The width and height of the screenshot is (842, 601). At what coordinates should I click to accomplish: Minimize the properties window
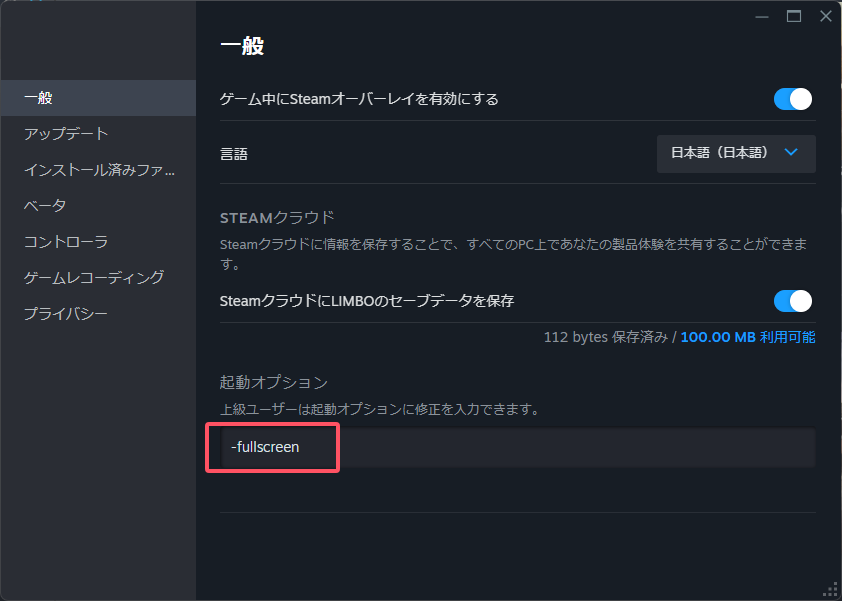[x=764, y=16]
